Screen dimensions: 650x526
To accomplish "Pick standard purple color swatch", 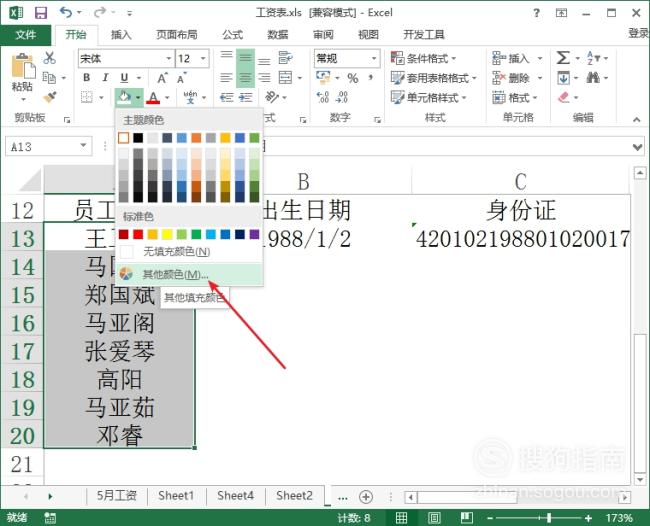I will (254, 235).
